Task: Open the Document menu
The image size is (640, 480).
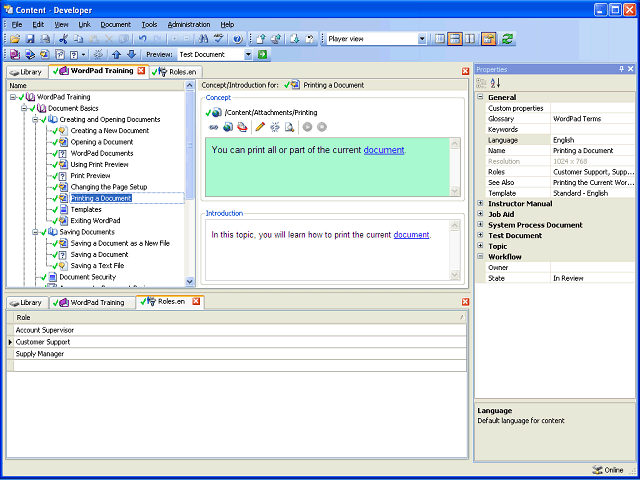Action: pyautogui.click(x=116, y=24)
